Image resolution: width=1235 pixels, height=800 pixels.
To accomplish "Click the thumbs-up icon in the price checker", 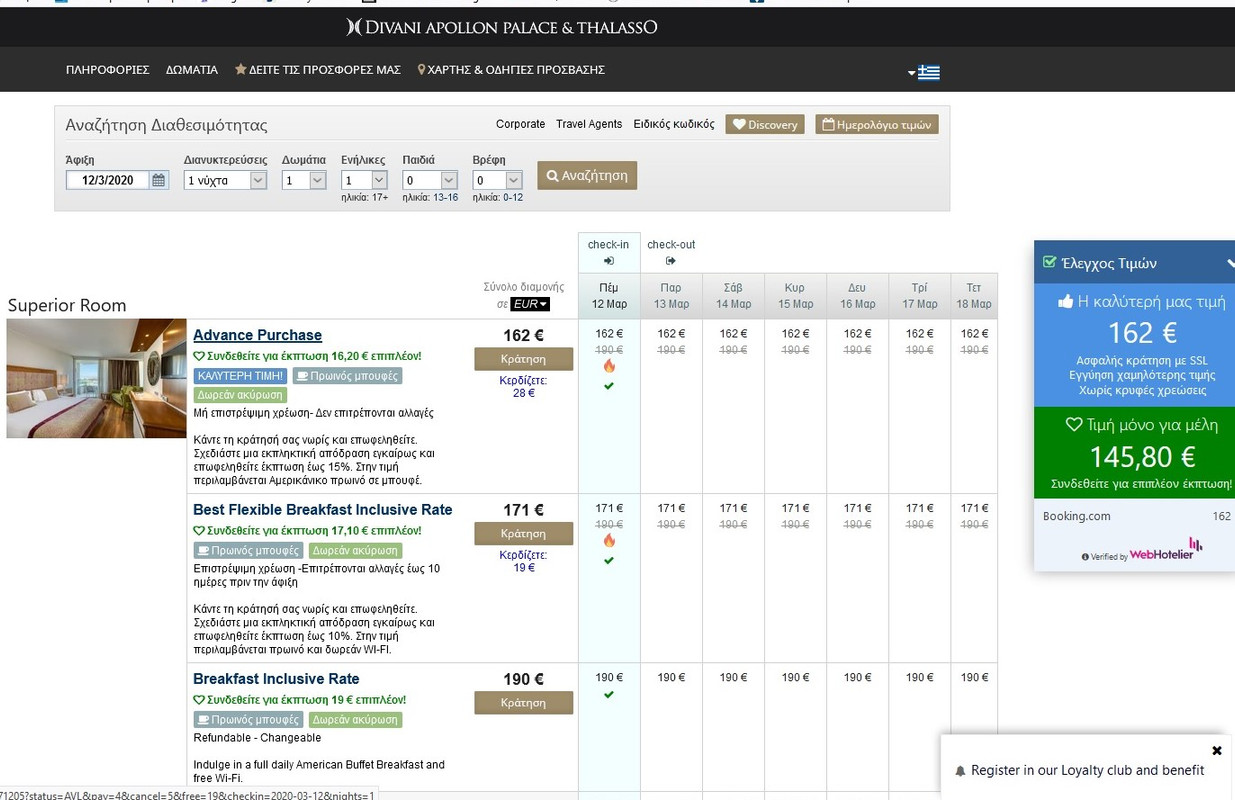I will [x=1065, y=301].
